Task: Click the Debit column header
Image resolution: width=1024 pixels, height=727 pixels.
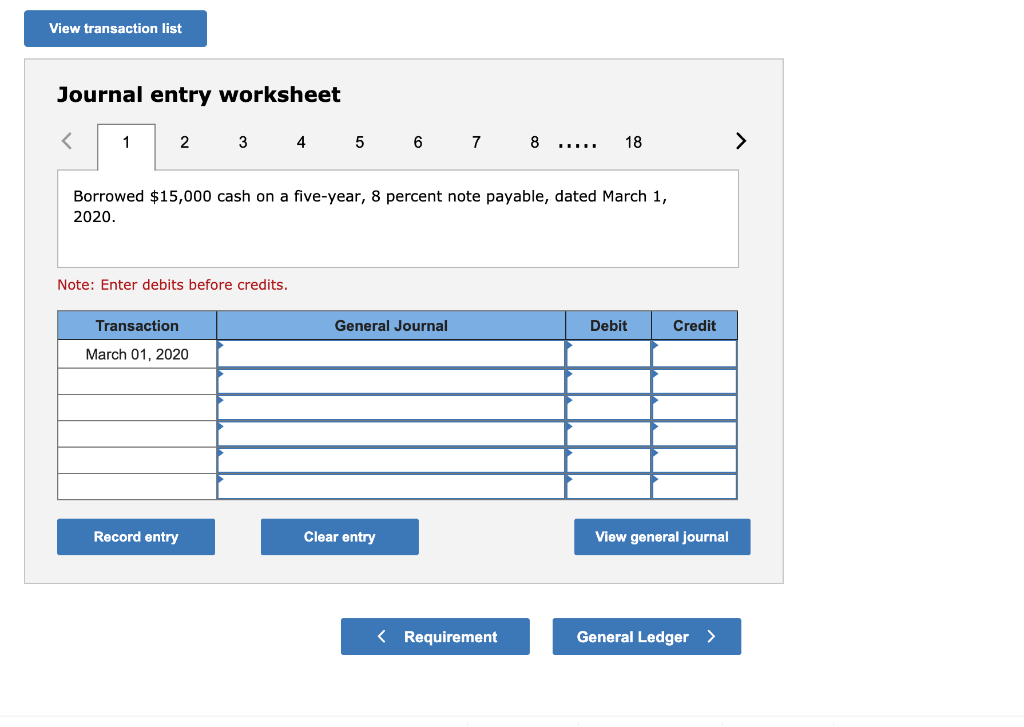Action: (x=609, y=325)
